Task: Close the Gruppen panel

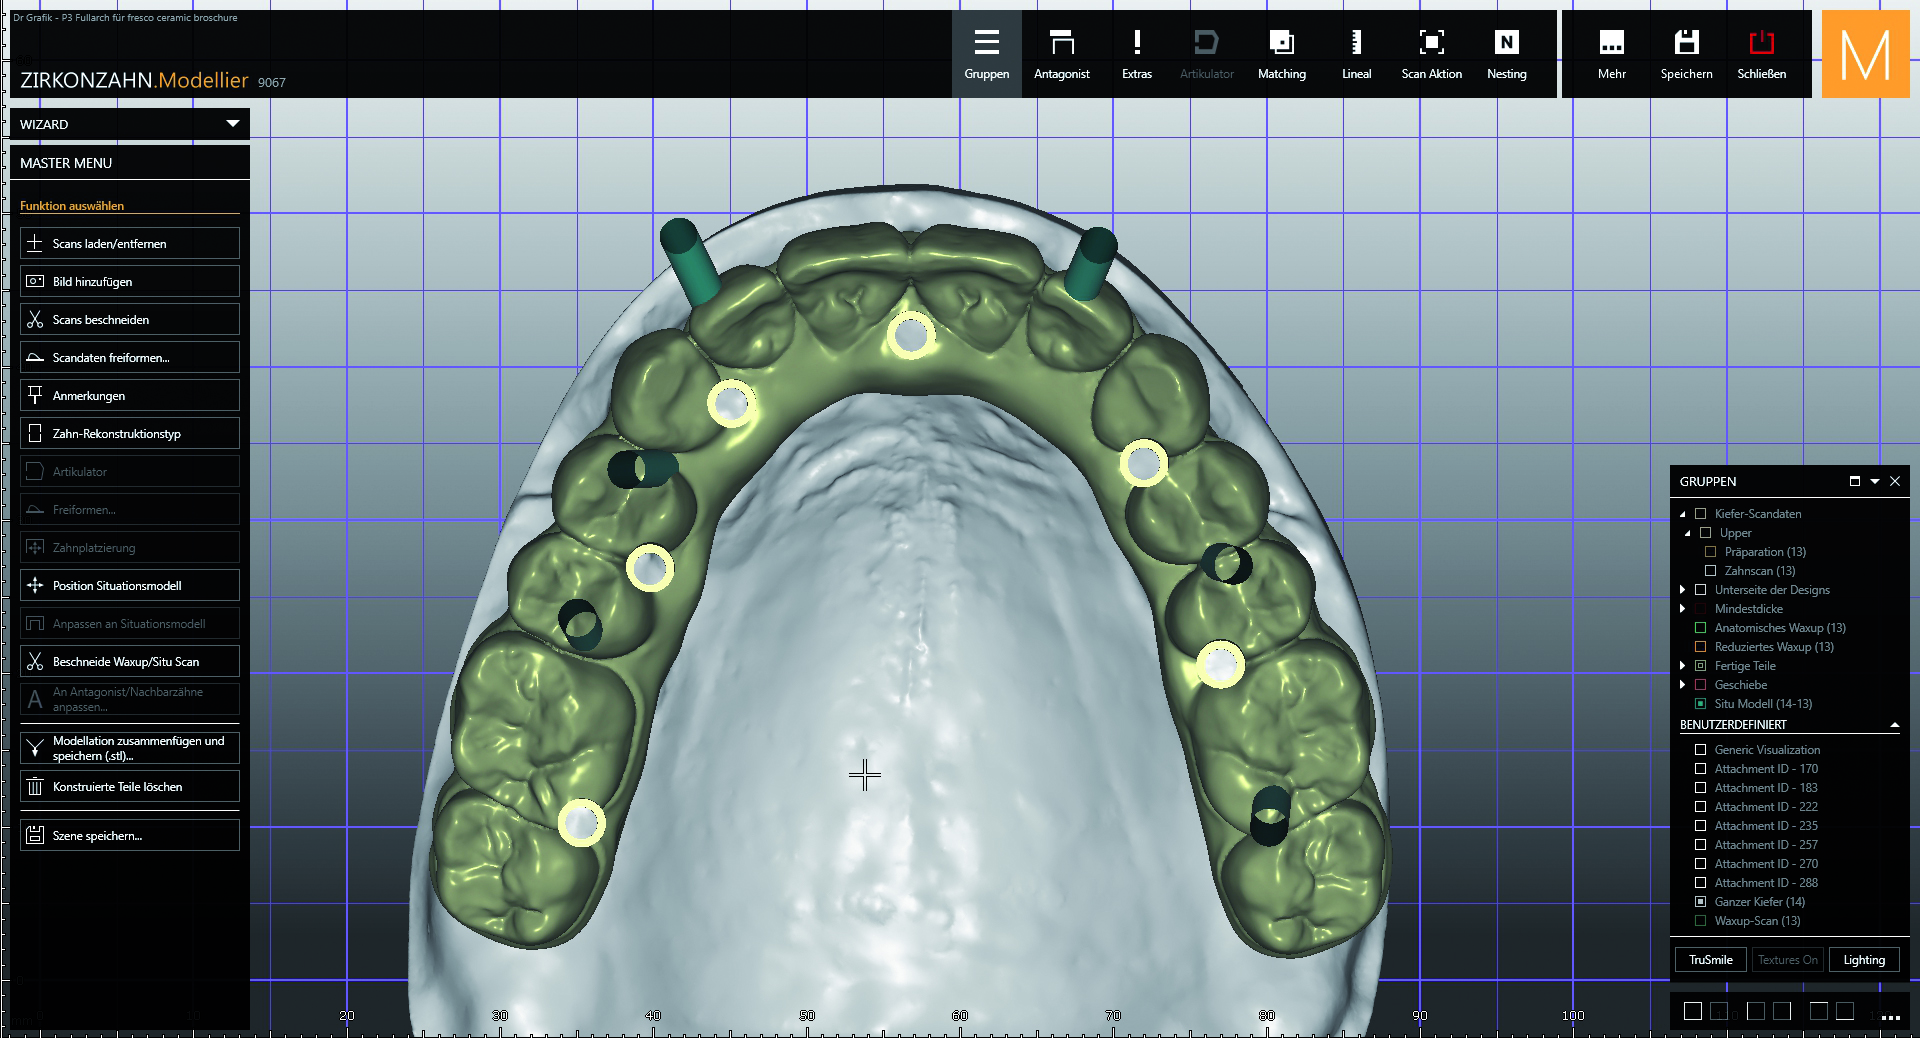Action: pos(1895,481)
